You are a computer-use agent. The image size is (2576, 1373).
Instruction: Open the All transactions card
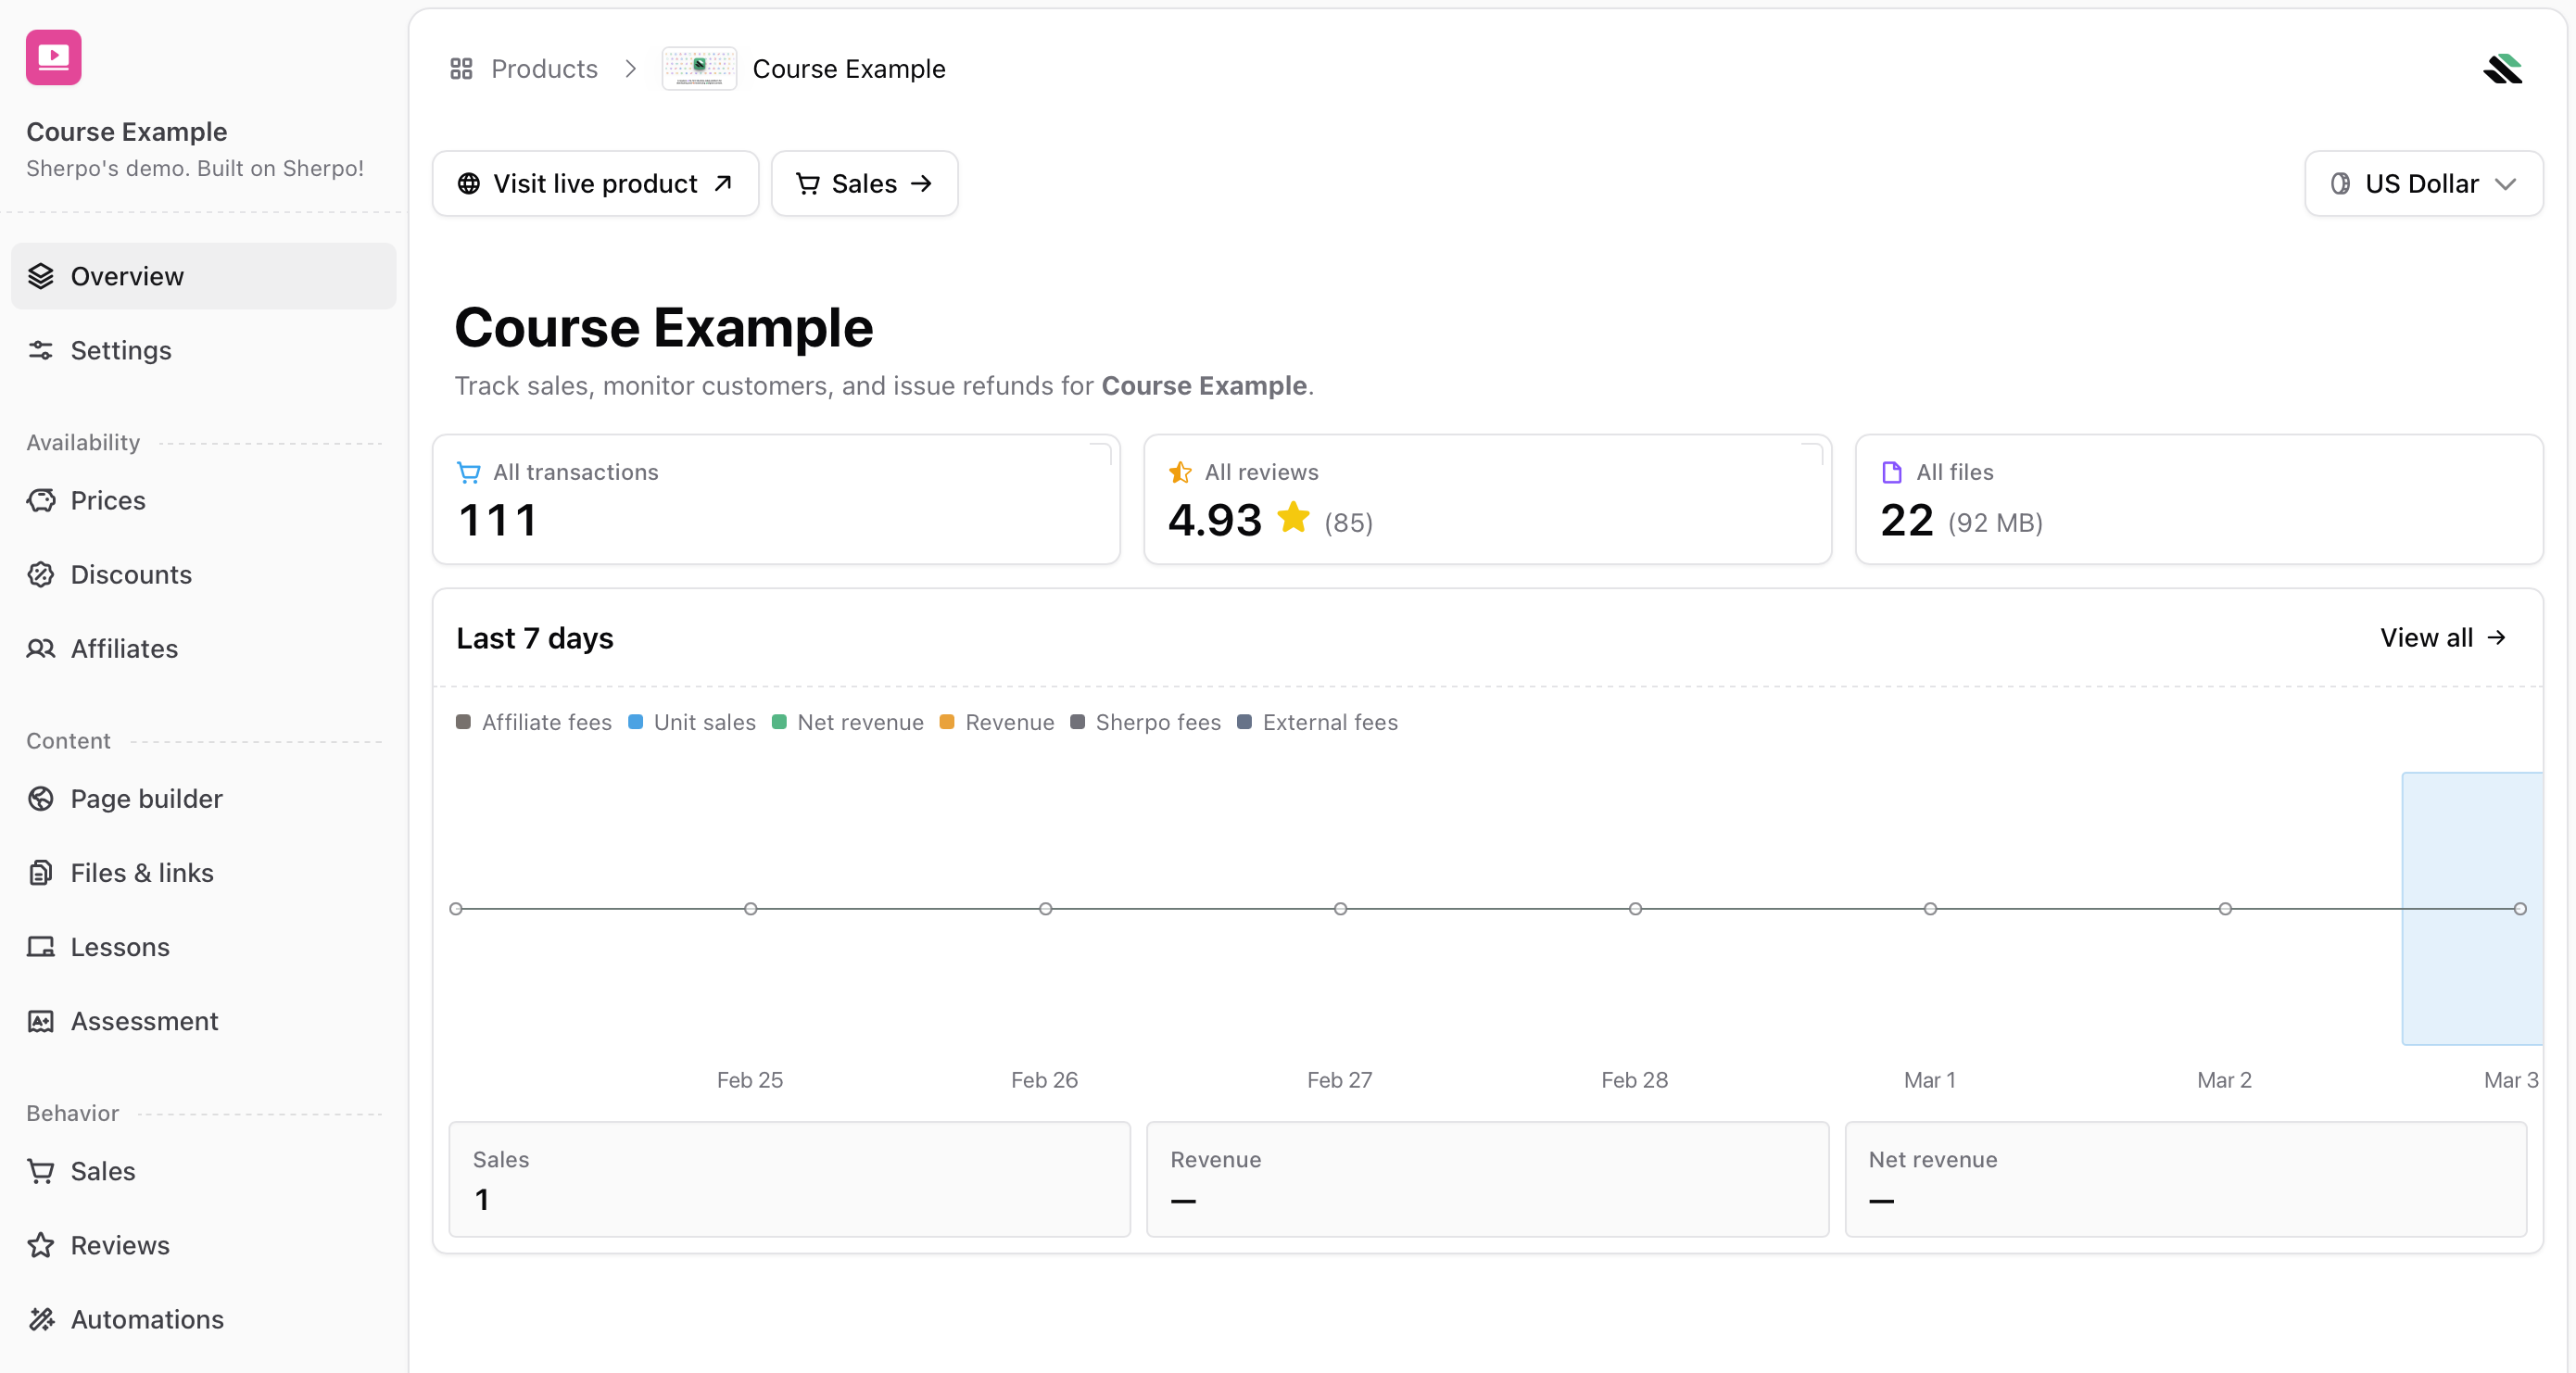776,499
